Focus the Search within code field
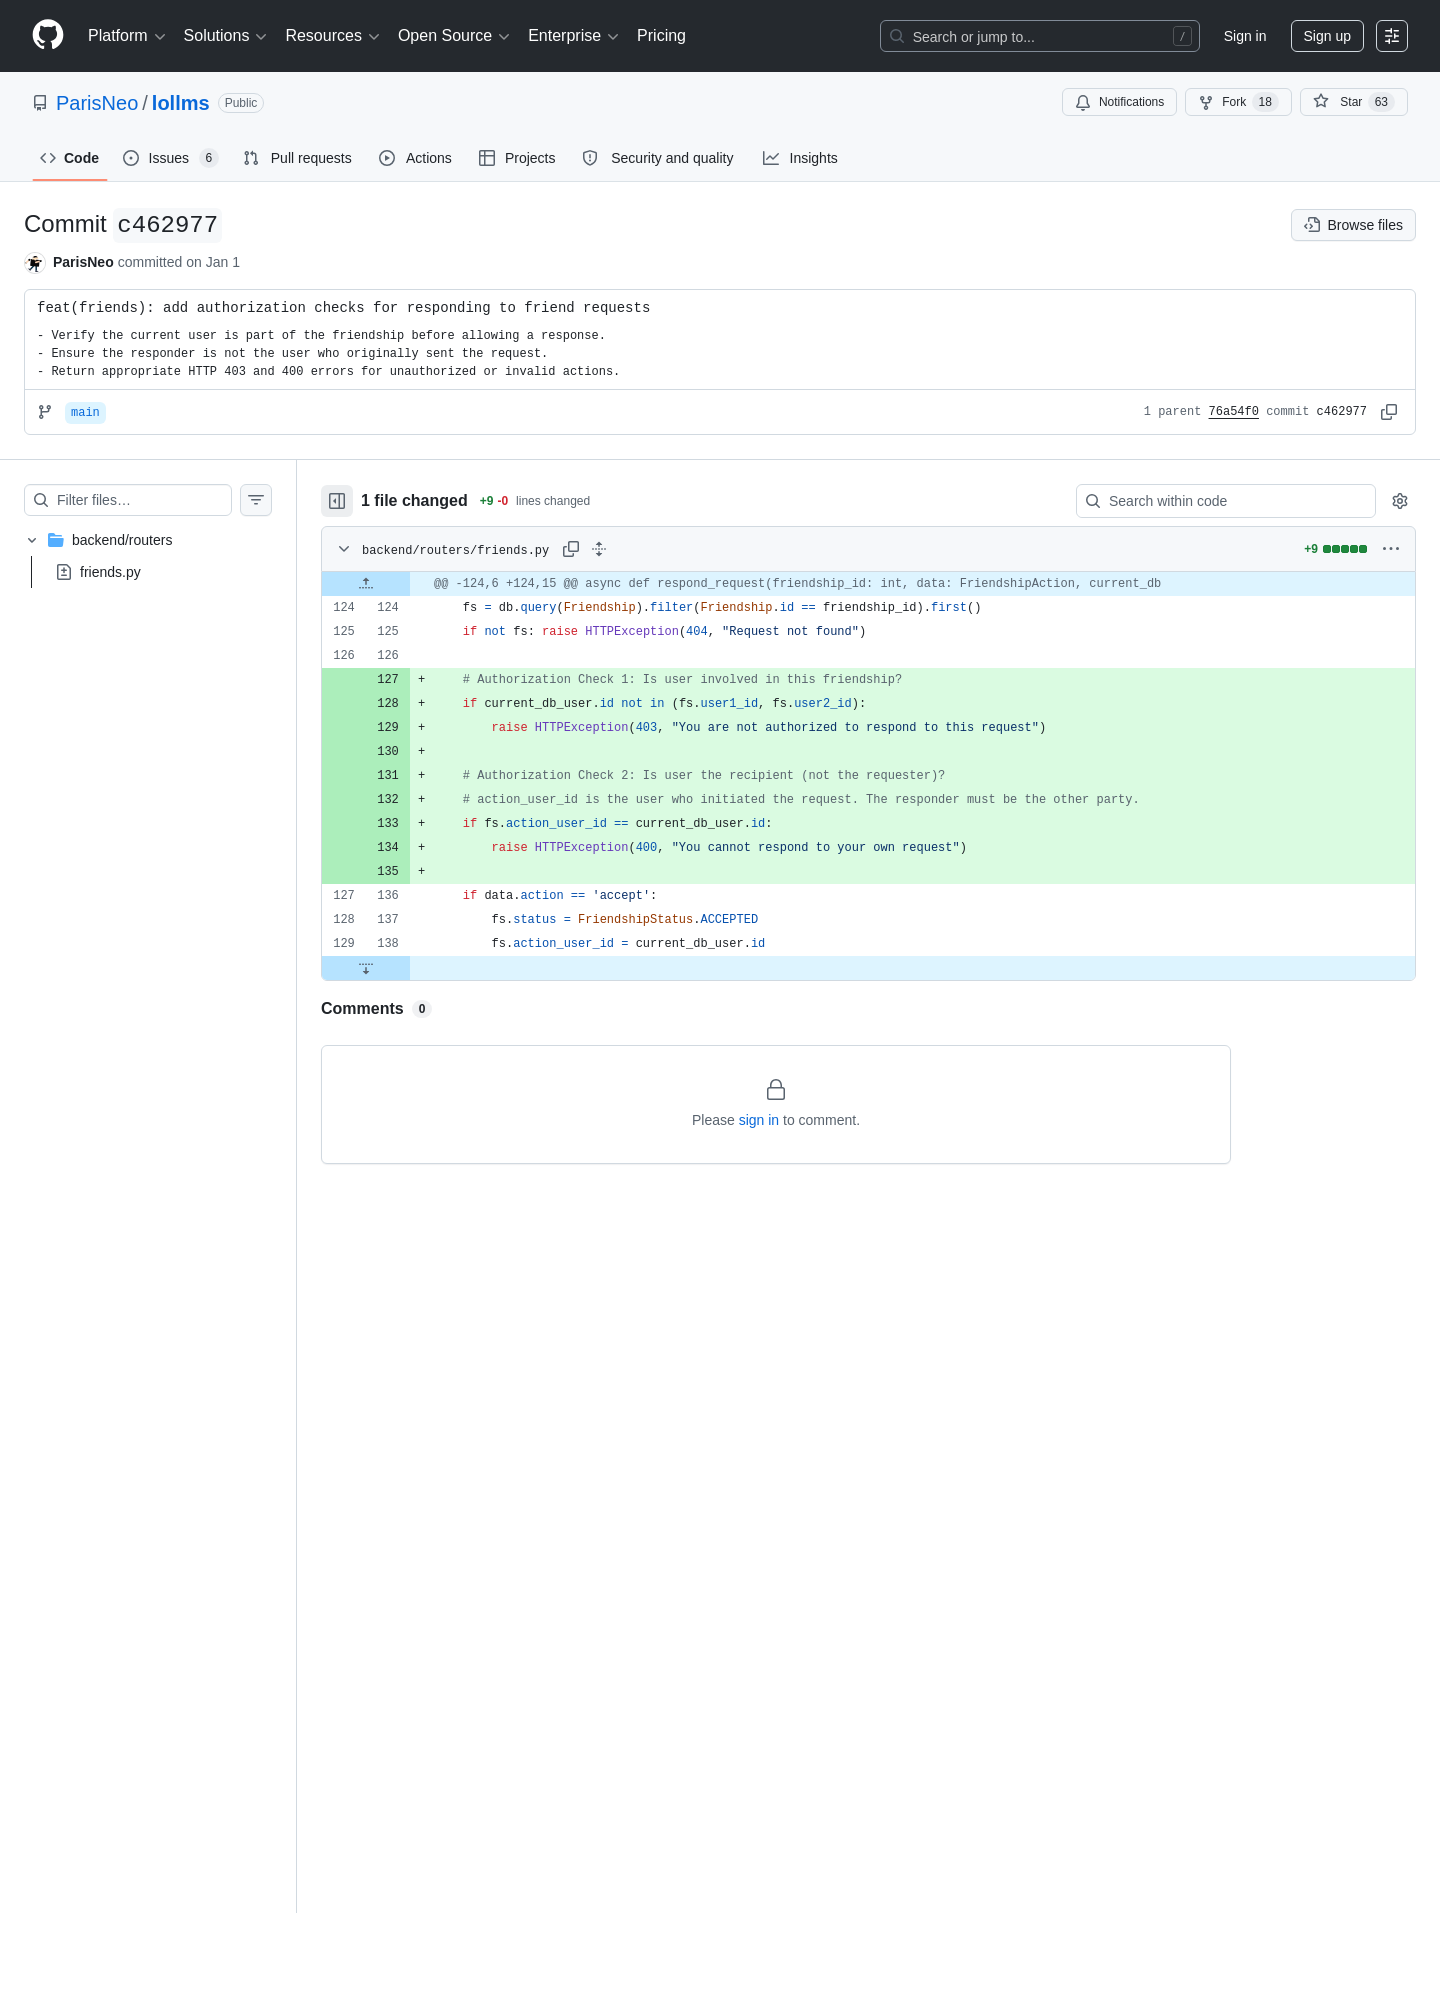Image resolution: width=1440 pixels, height=2000 pixels. [1226, 501]
